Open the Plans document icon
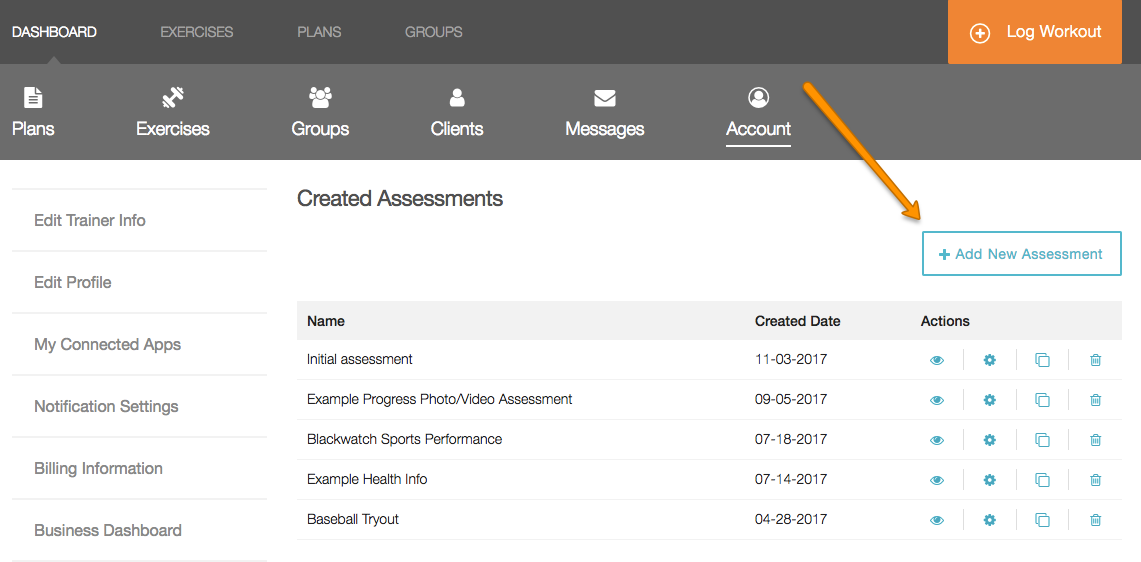Image resolution: width=1141 pixels, height=562 pixels. tap(33, 97)
